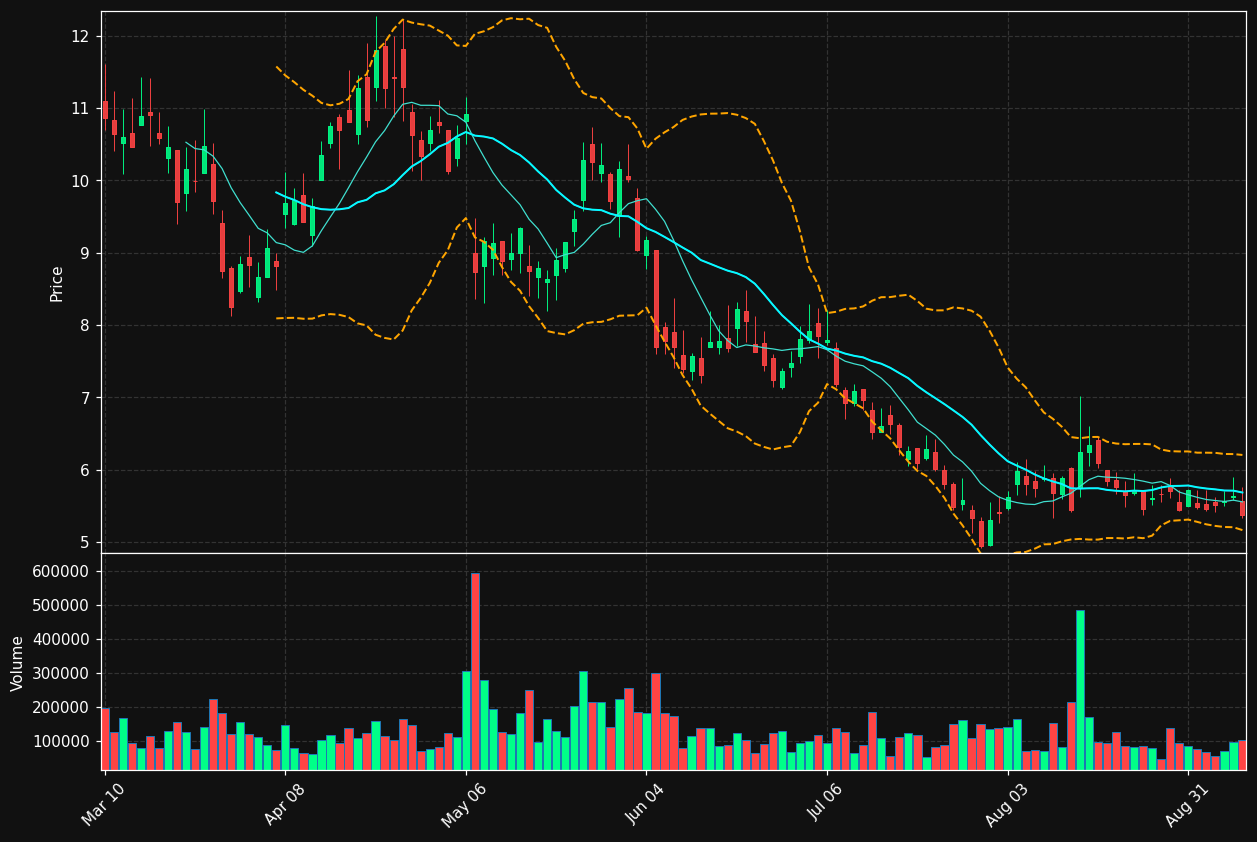Click the Jun 04 date label

tap(645, 805)
